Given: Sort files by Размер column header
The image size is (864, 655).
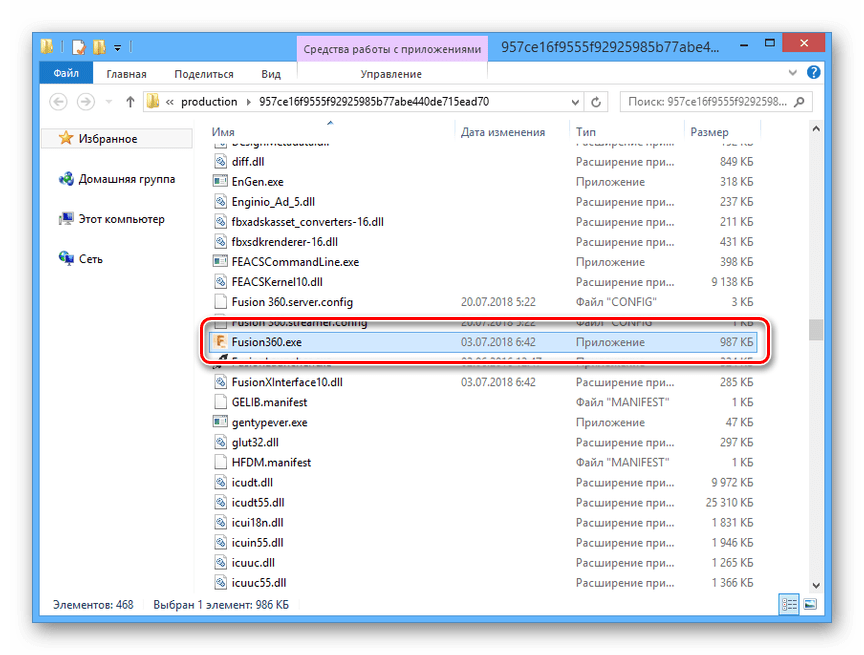Looking at the screenshot, I should tap(710, 132).
